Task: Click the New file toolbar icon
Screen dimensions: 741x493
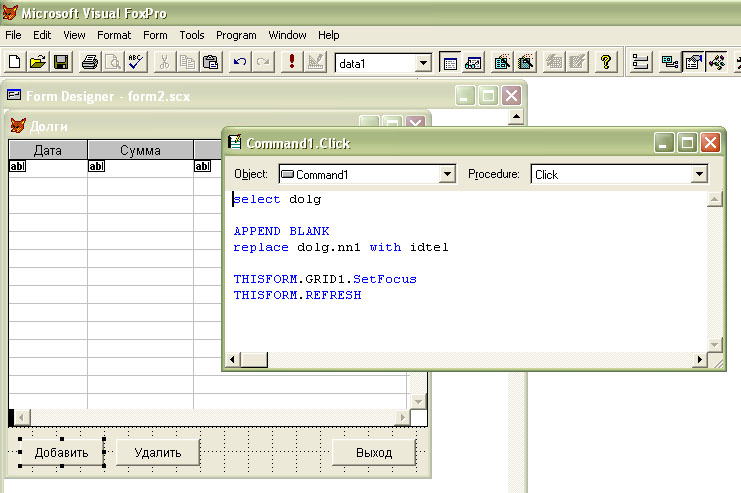Action: 14,63
